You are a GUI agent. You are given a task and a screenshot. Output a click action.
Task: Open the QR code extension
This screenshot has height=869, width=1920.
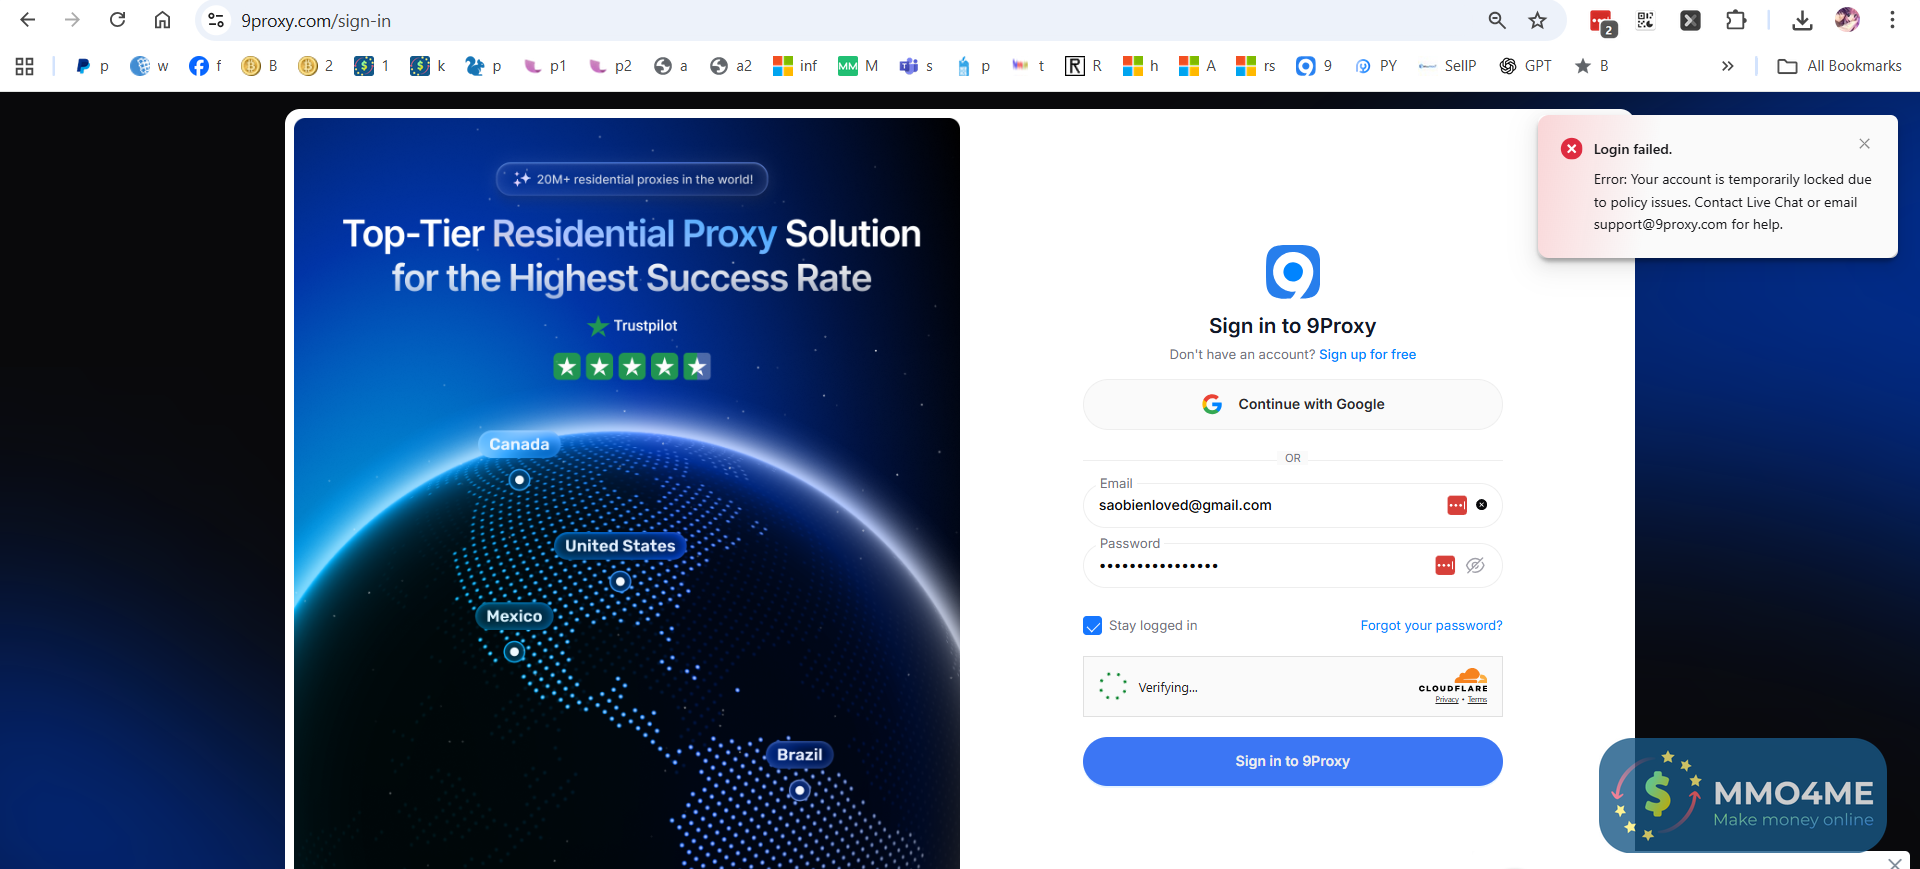click(x=1646, y=20)
